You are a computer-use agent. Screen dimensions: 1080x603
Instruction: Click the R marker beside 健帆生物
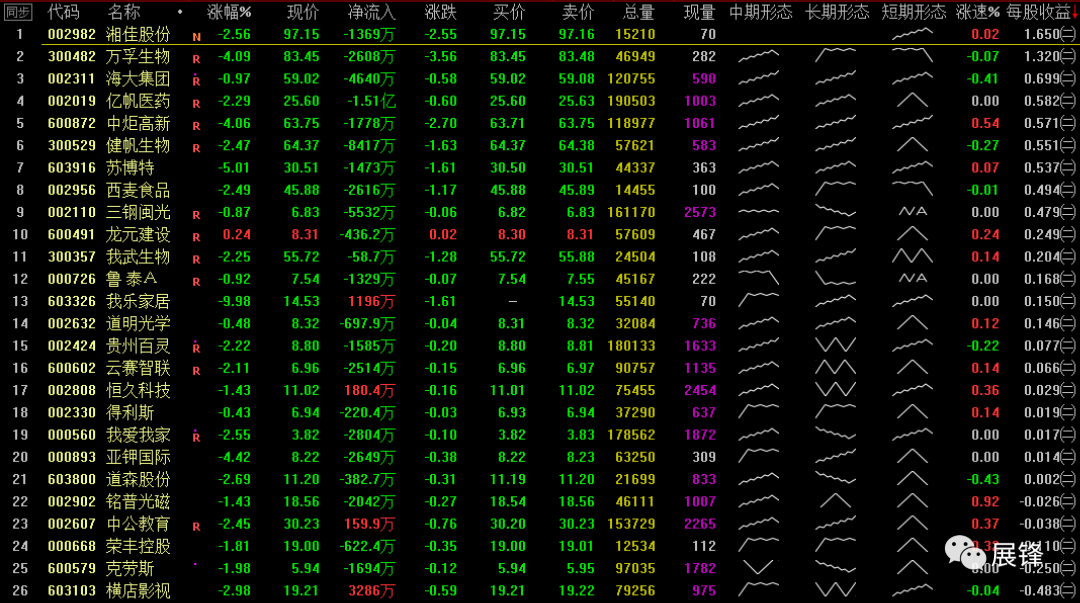point(196,148)
